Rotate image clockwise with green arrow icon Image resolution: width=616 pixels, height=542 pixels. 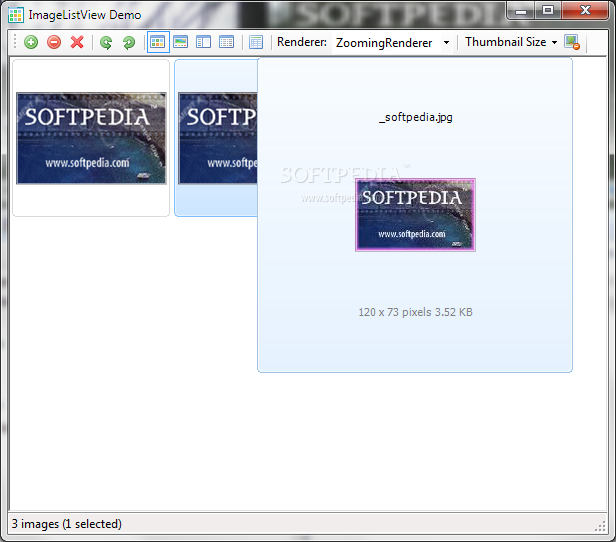coord(129,42)
